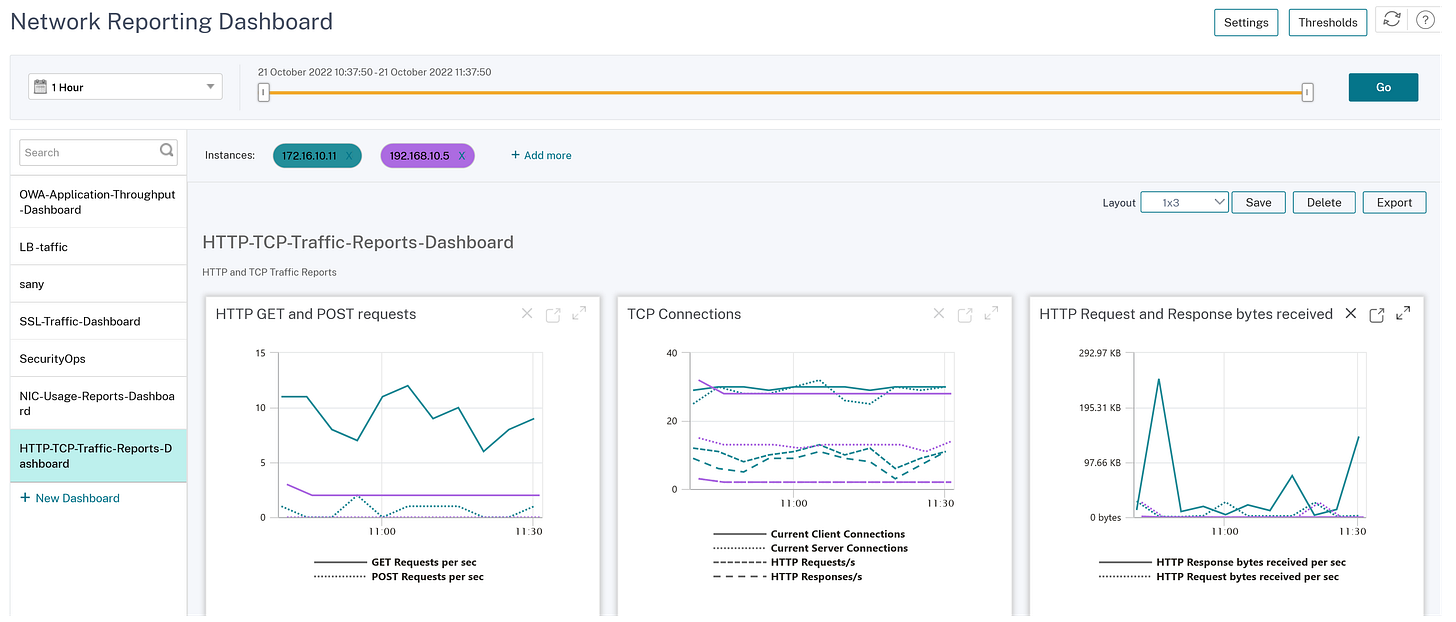The width and height of the screenshot is (1456, 622).
Task: Remove instance 172.16.10.11 with its X
Action: coord(349,156)
